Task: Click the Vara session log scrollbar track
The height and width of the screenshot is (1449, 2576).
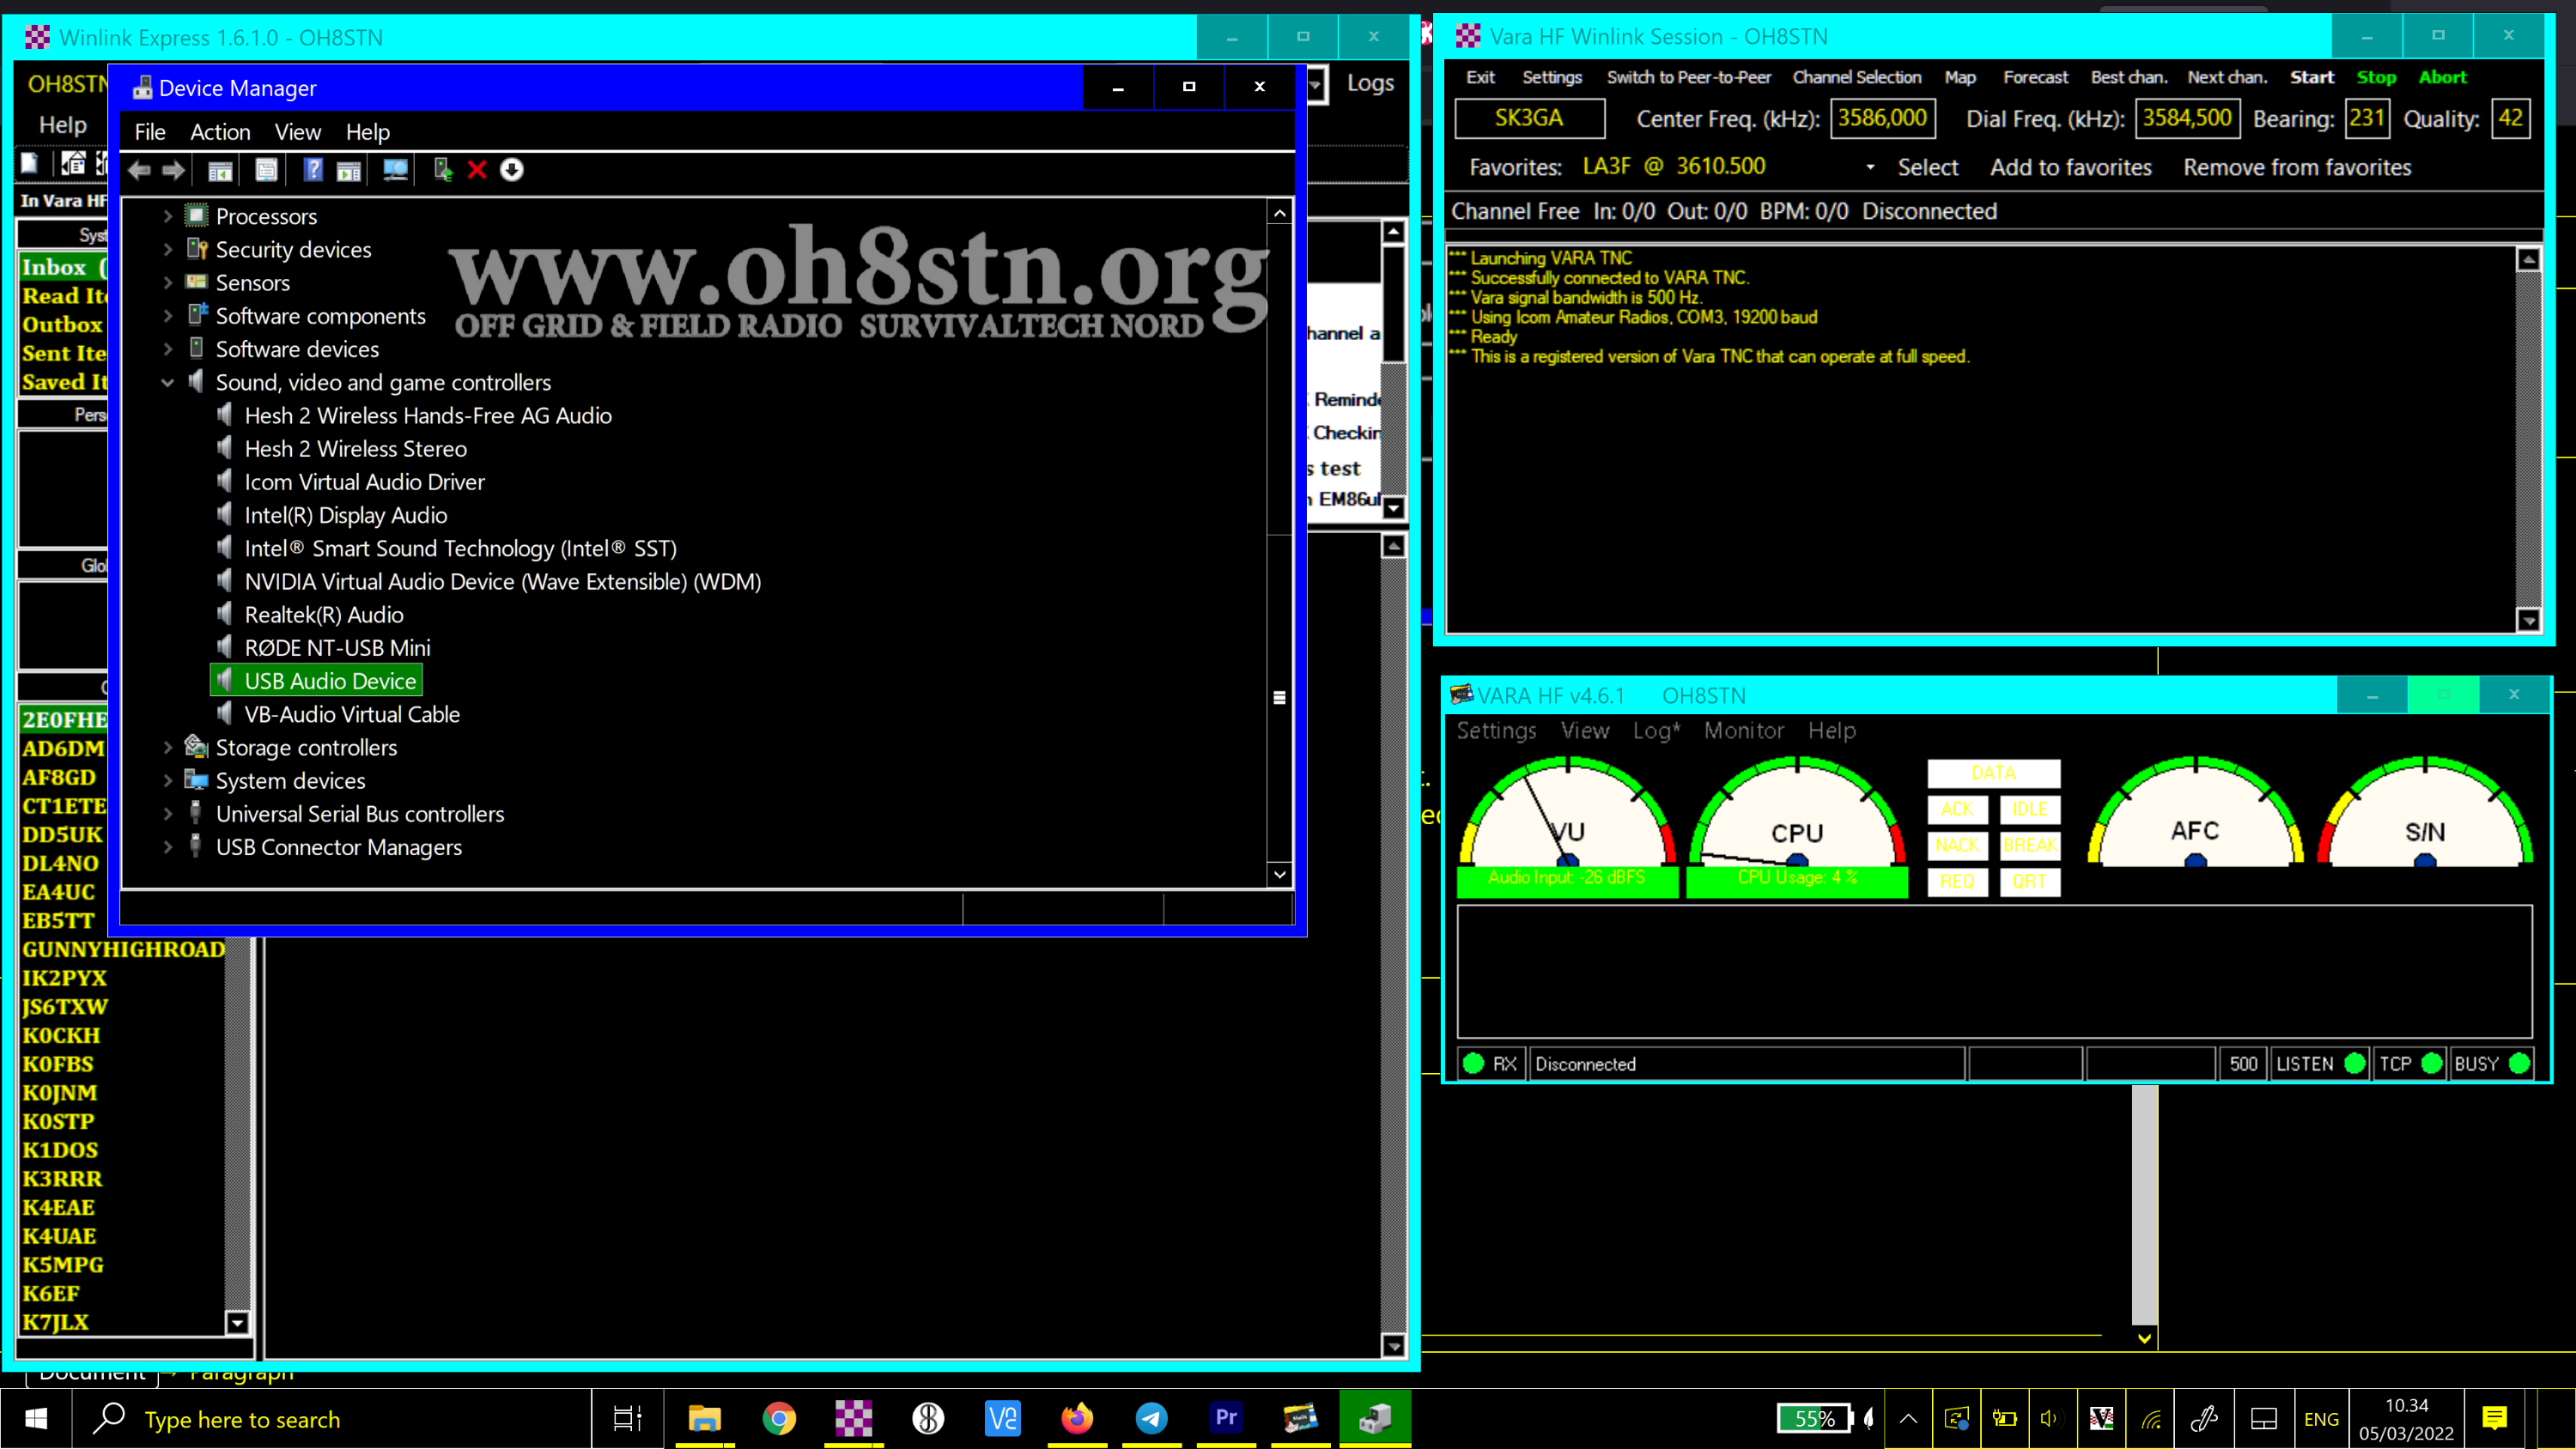Action: (x=2528, y=440)
